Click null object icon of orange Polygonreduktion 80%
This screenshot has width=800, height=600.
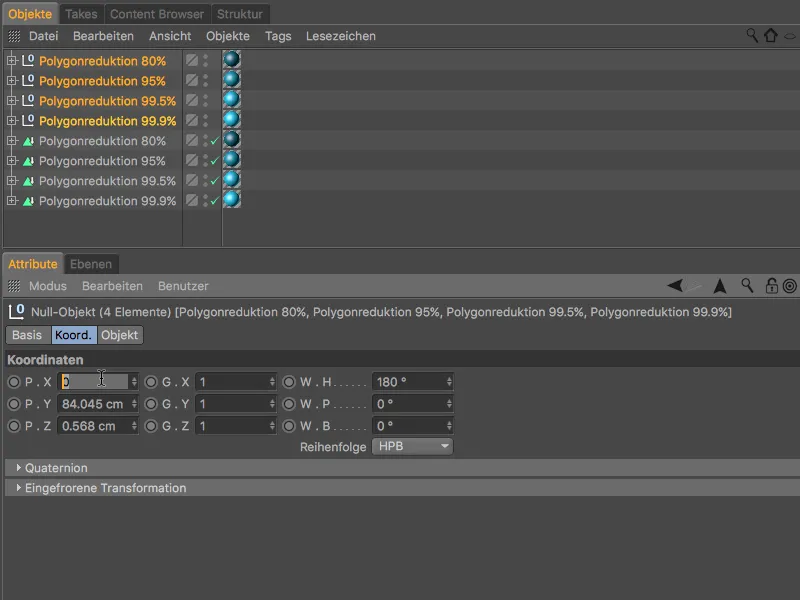point(28,61)
